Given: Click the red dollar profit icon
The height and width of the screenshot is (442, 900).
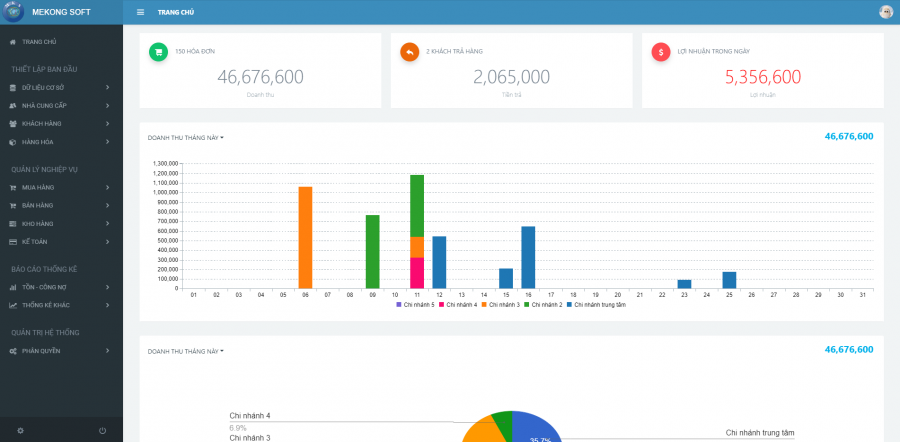Looking at the screenshot, I should (x=661, y=52).
